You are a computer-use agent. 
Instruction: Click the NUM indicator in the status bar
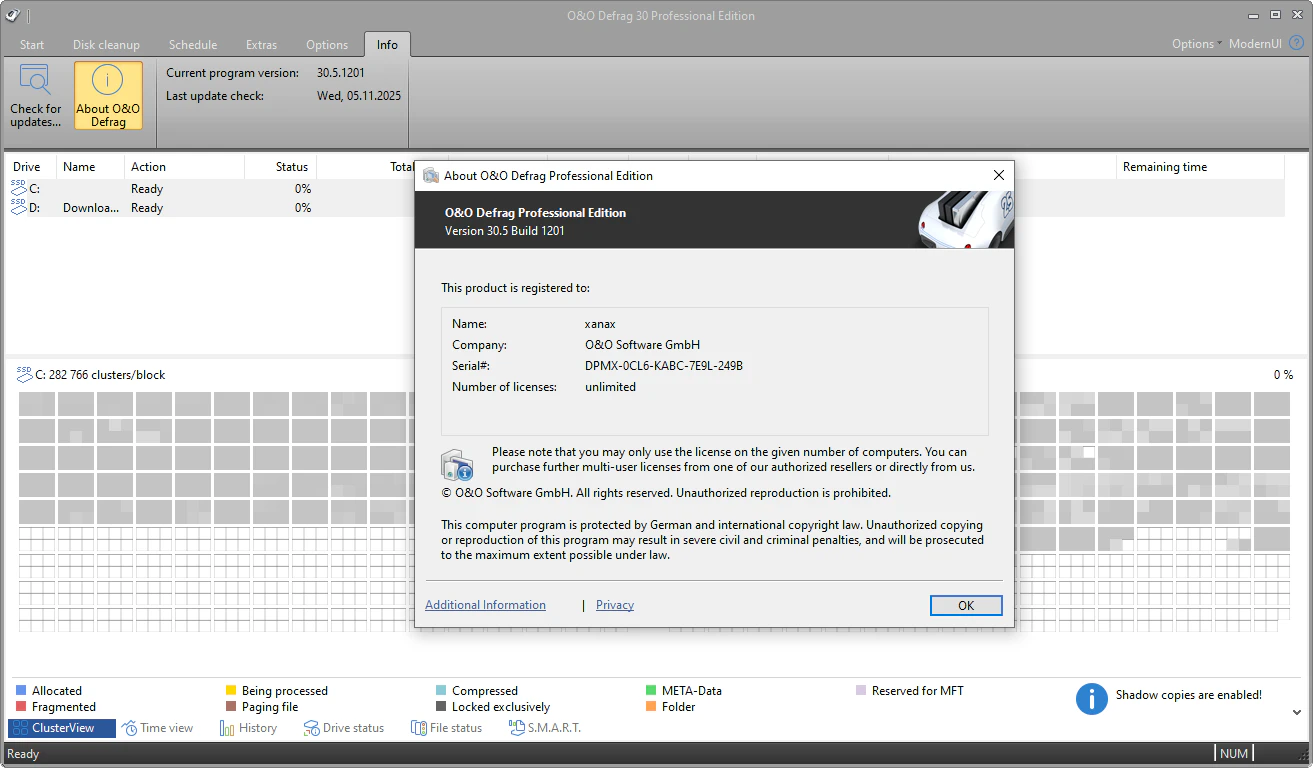point(1234,754)
